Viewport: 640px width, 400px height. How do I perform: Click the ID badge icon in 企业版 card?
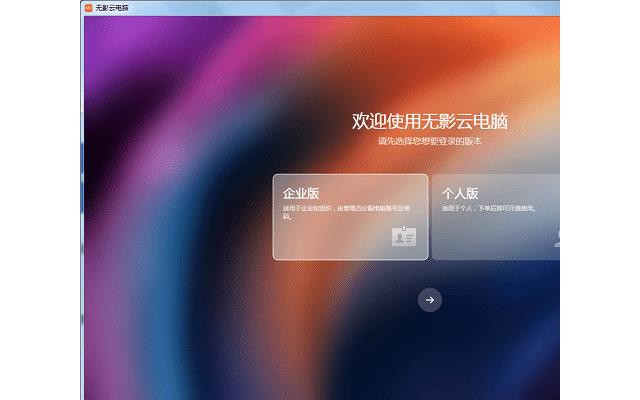[x=404, y=236]
